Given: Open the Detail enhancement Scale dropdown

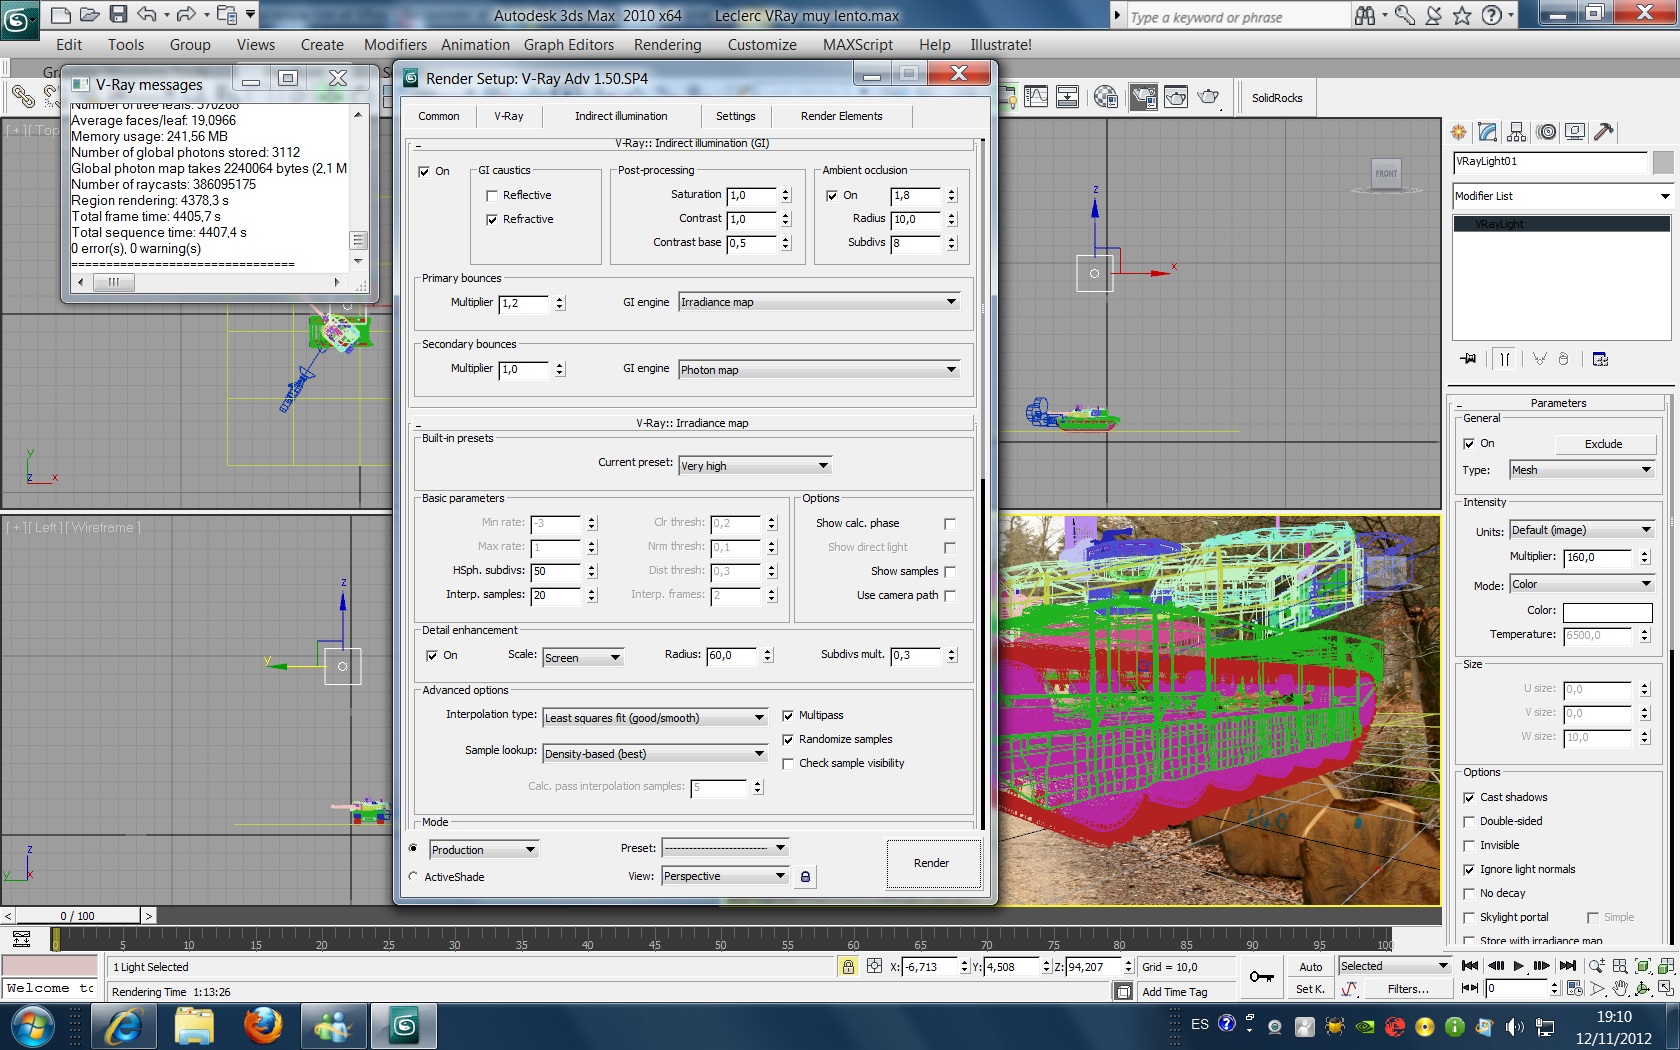Looking at the screenshot, I should click(x=583, y=658).
